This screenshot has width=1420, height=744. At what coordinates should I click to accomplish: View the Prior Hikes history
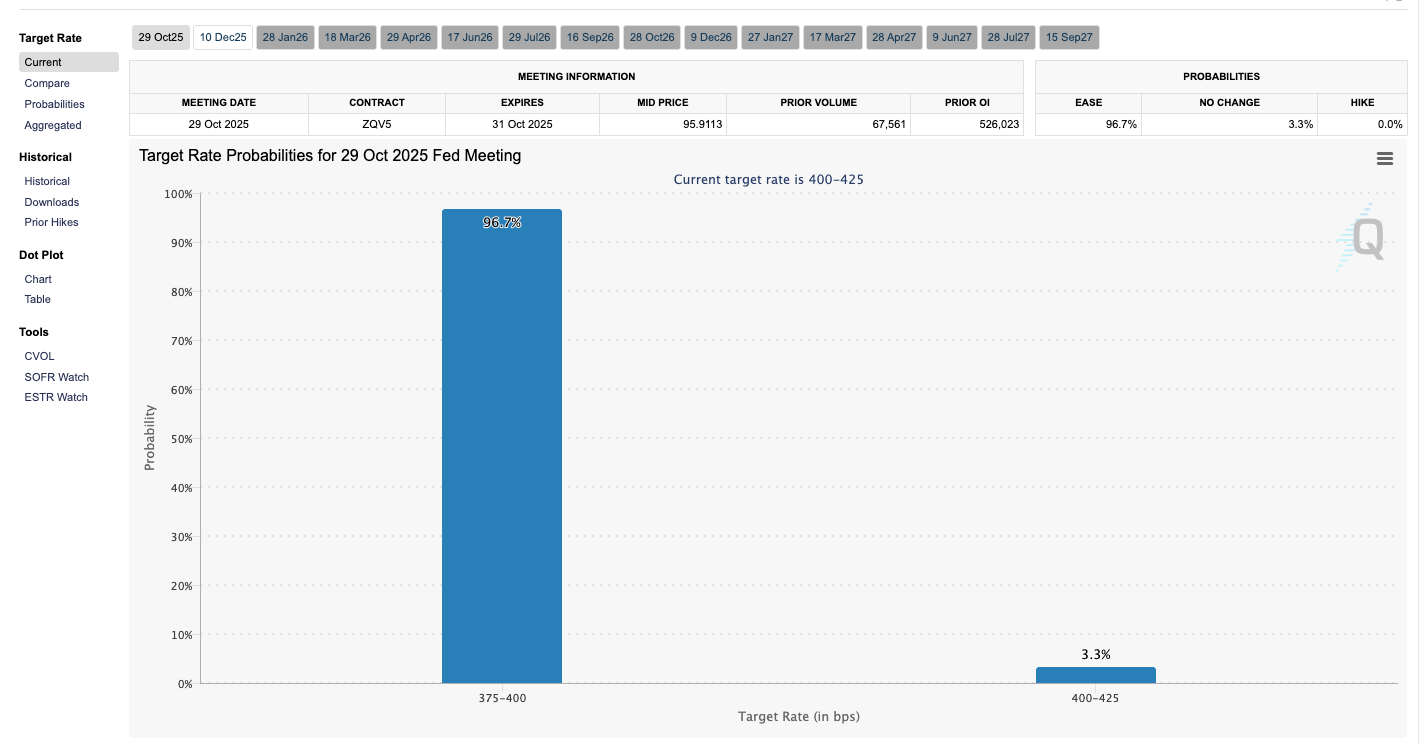tap(51, 222)
